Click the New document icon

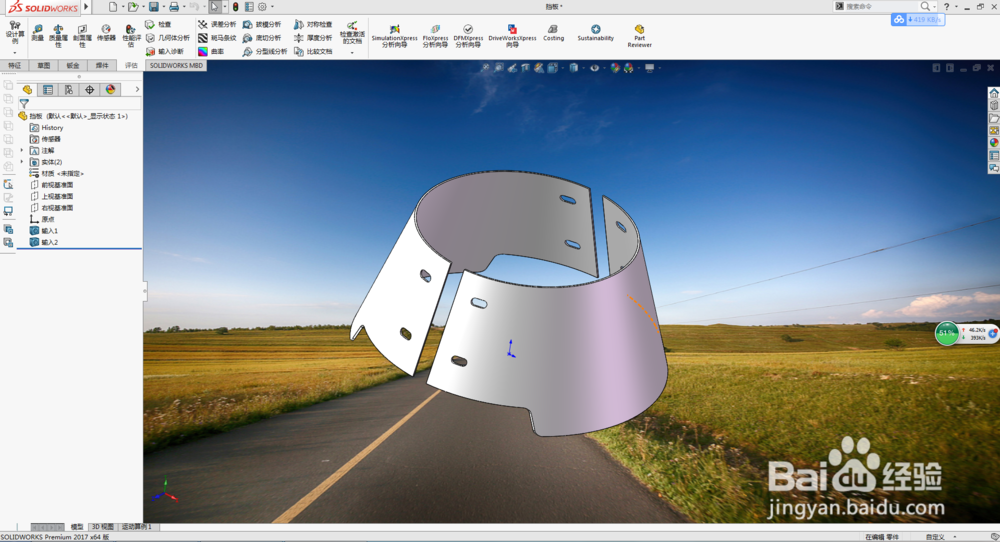point(113,7)
